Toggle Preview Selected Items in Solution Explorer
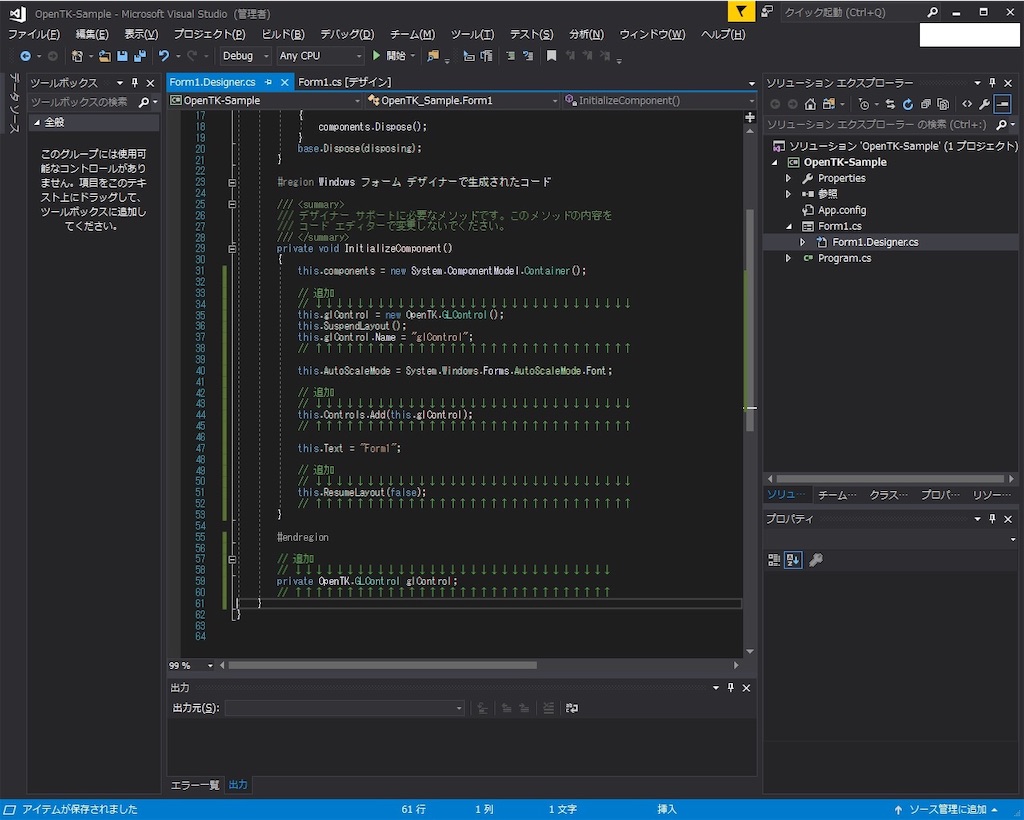The width and height of the screenshot is (1024, 820). [1002, 104]
